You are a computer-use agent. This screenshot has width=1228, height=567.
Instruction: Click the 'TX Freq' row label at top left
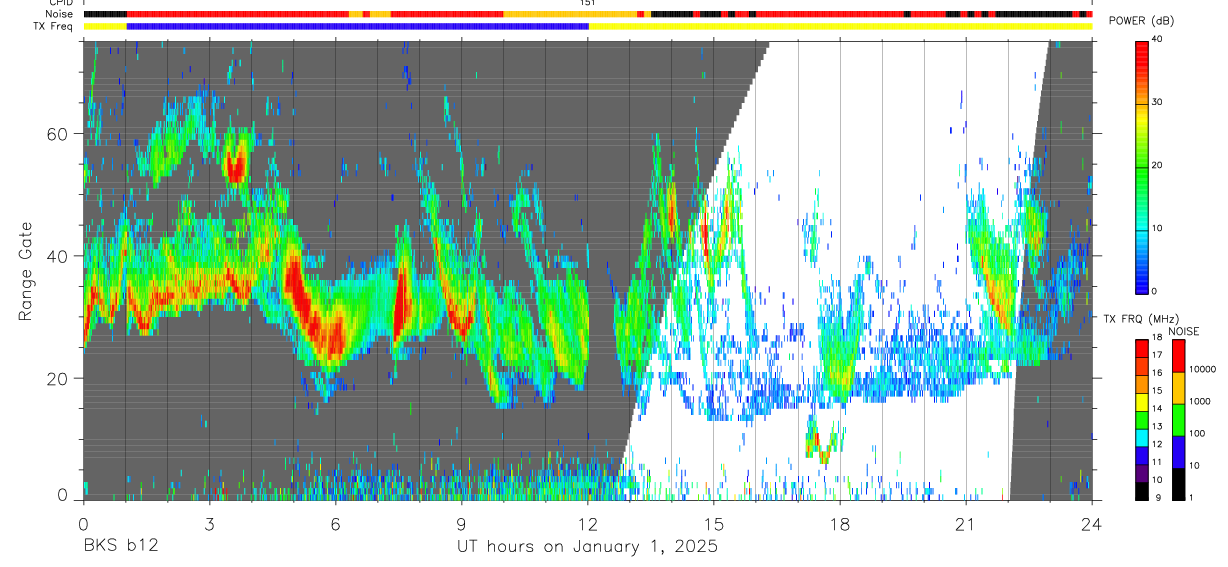point(52,25)
